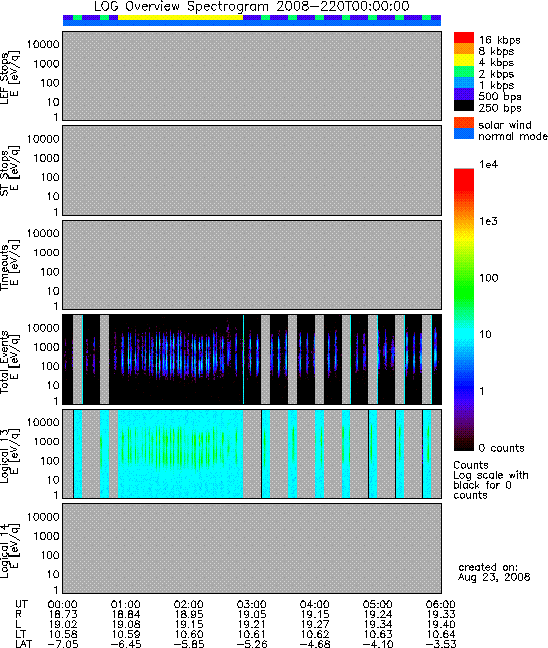The image size is (548, 648).
Task: Click the Total Events spectrogram panel
Action: [252, 359]
